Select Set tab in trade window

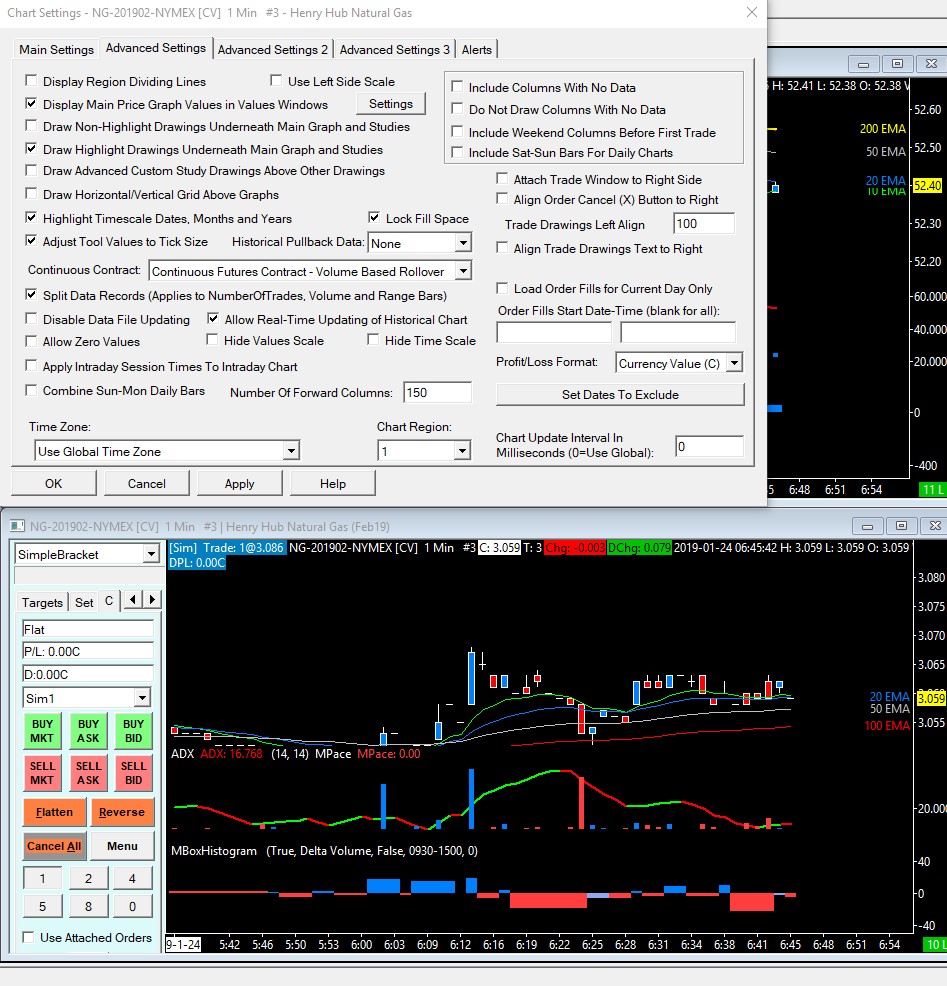[x=84, y=602]
